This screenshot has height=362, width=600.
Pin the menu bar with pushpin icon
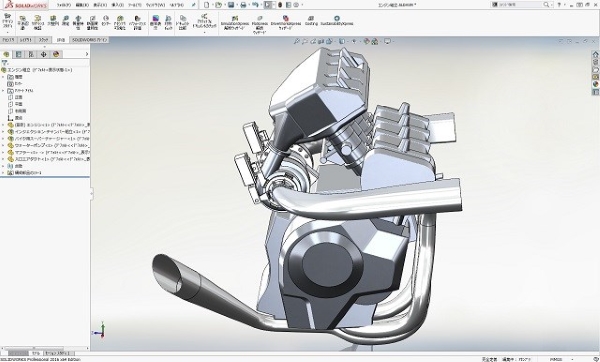pos(194,5)
